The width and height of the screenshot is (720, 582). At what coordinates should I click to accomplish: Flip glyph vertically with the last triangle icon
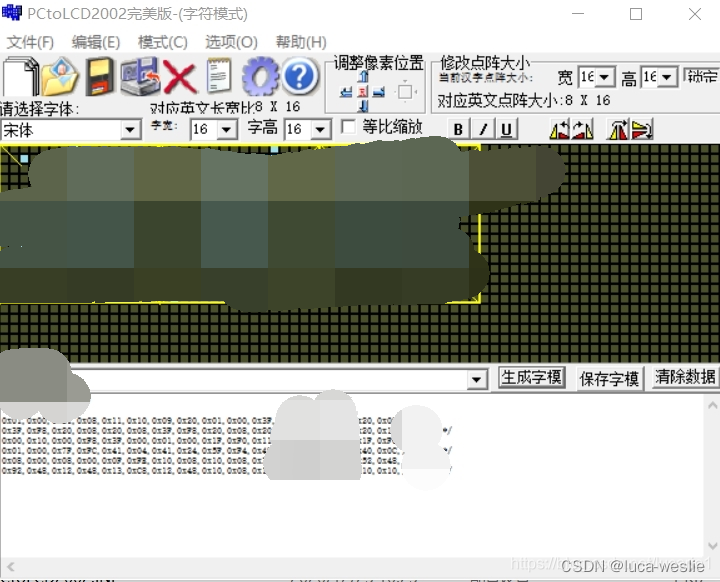[x=641, y=129]
